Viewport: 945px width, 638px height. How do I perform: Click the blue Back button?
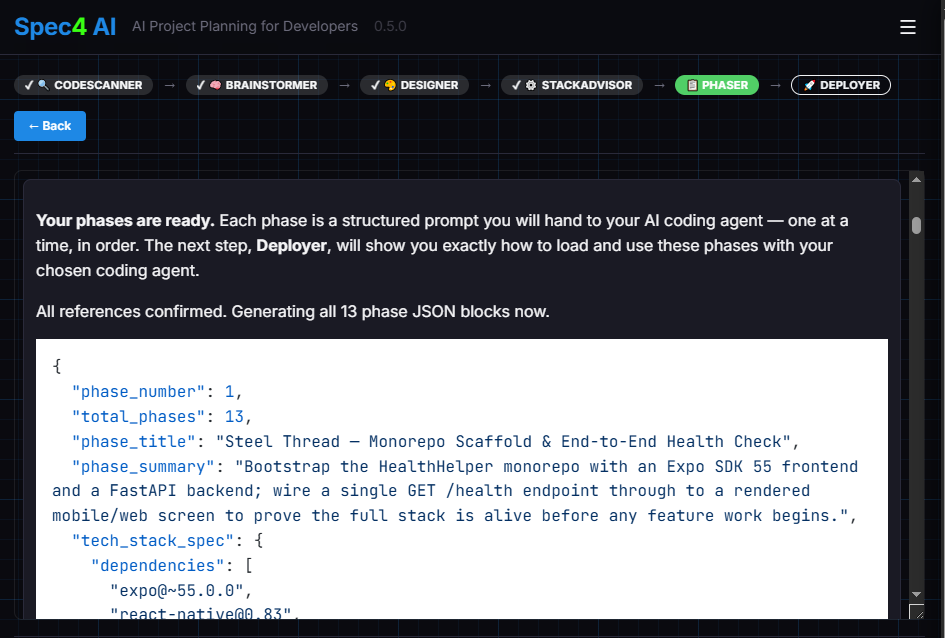point(50,126)
